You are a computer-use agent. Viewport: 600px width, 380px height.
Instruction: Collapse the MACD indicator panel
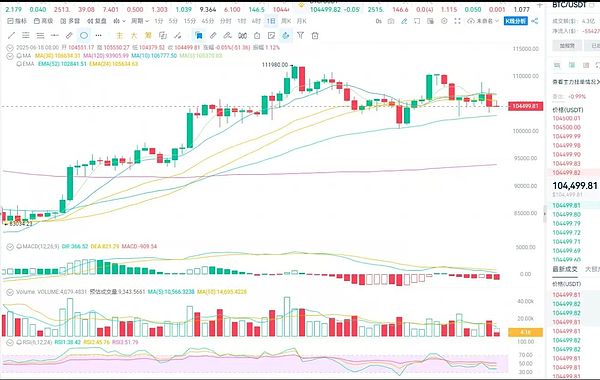pyautogui.click(x=10, y=247)
